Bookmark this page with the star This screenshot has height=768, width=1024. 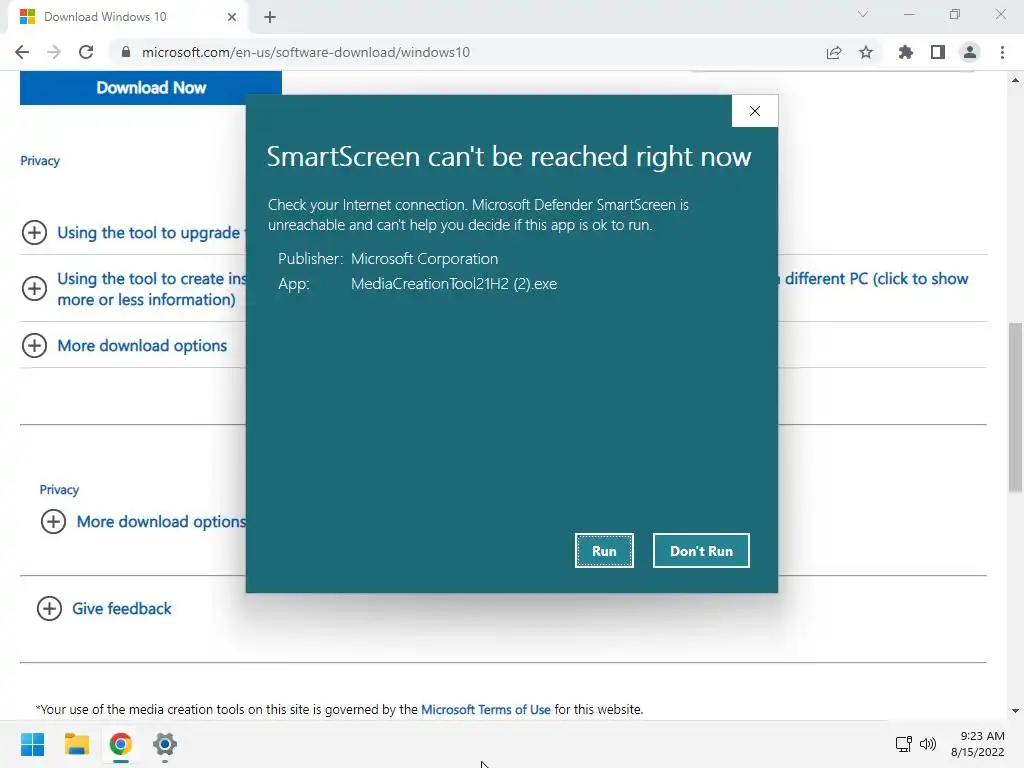(866, 52)
